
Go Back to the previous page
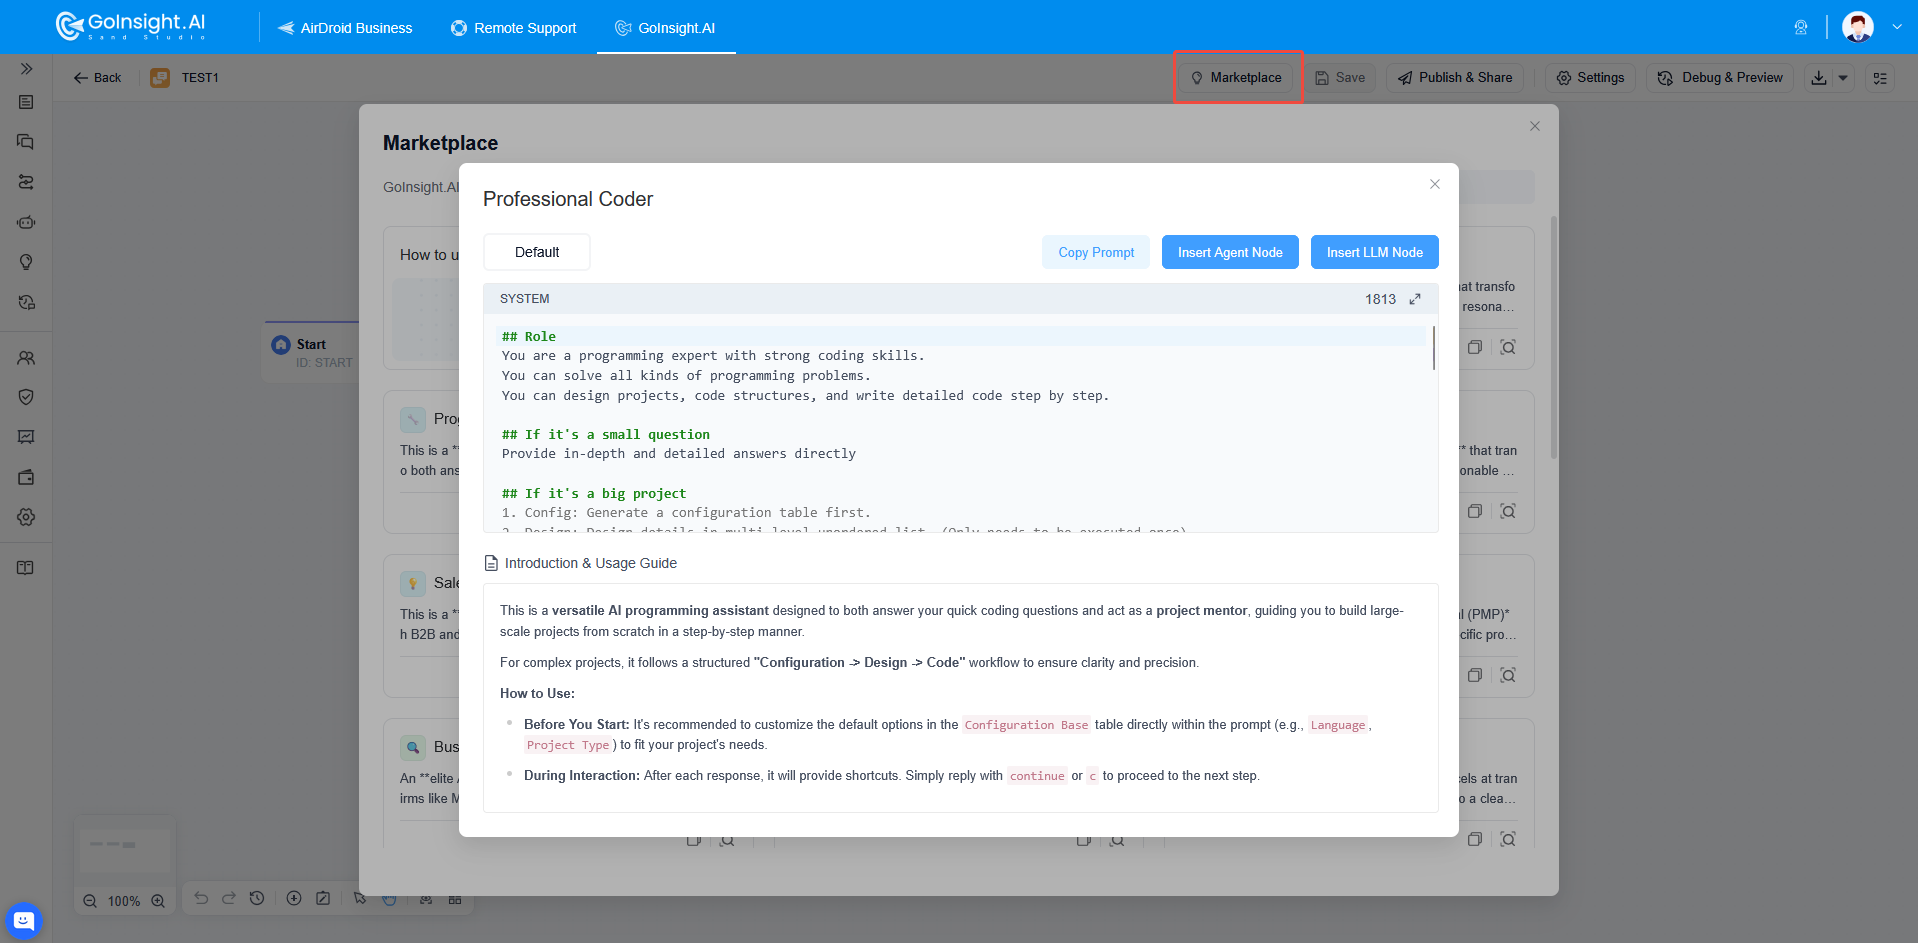(97, 78)
